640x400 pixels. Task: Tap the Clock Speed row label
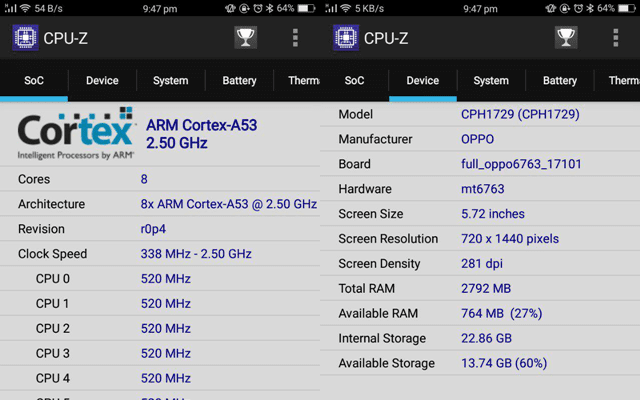pos(52,254)
